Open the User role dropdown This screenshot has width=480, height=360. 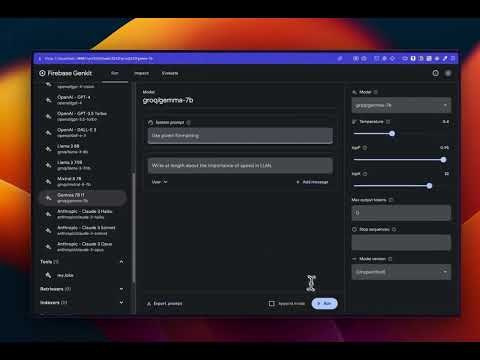point(159,182)
